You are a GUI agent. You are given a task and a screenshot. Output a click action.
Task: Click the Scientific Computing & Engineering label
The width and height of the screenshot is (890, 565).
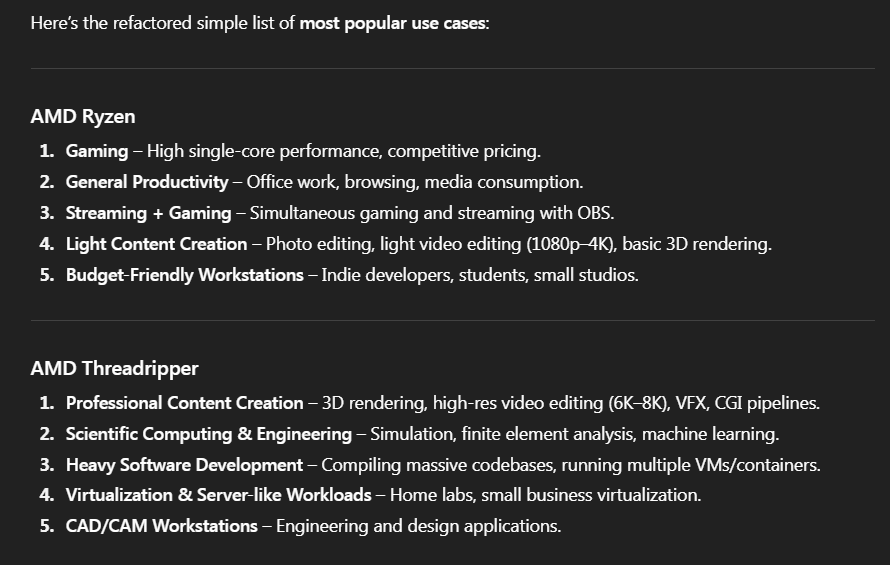208,434
